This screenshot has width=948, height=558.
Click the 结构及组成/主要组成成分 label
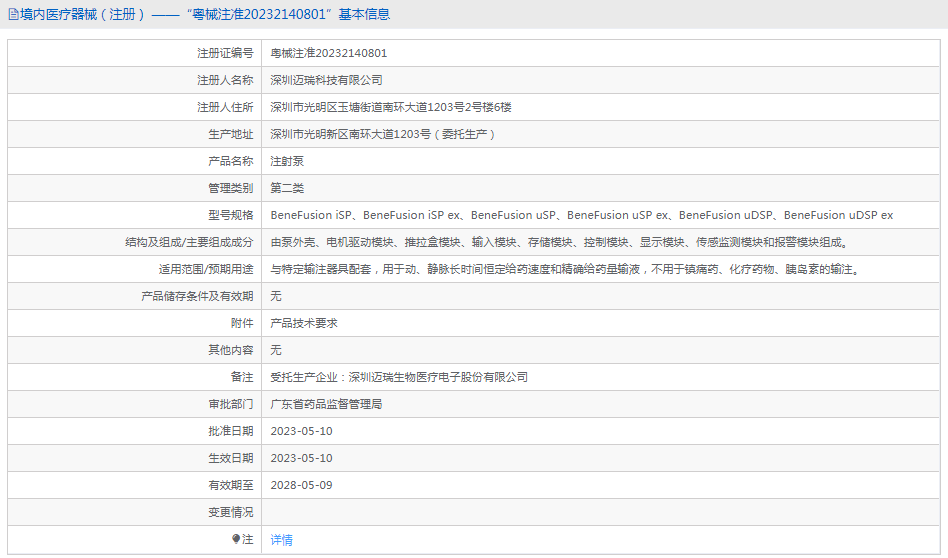coord(189,242)
